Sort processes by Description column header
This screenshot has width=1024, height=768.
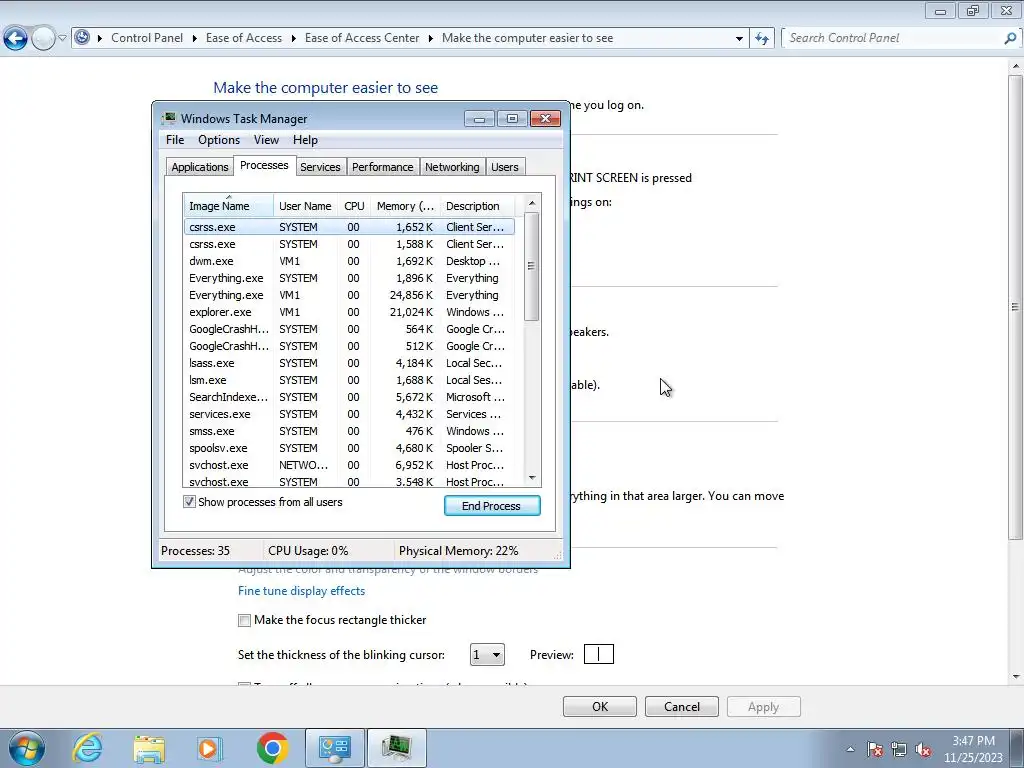point(477,206)
